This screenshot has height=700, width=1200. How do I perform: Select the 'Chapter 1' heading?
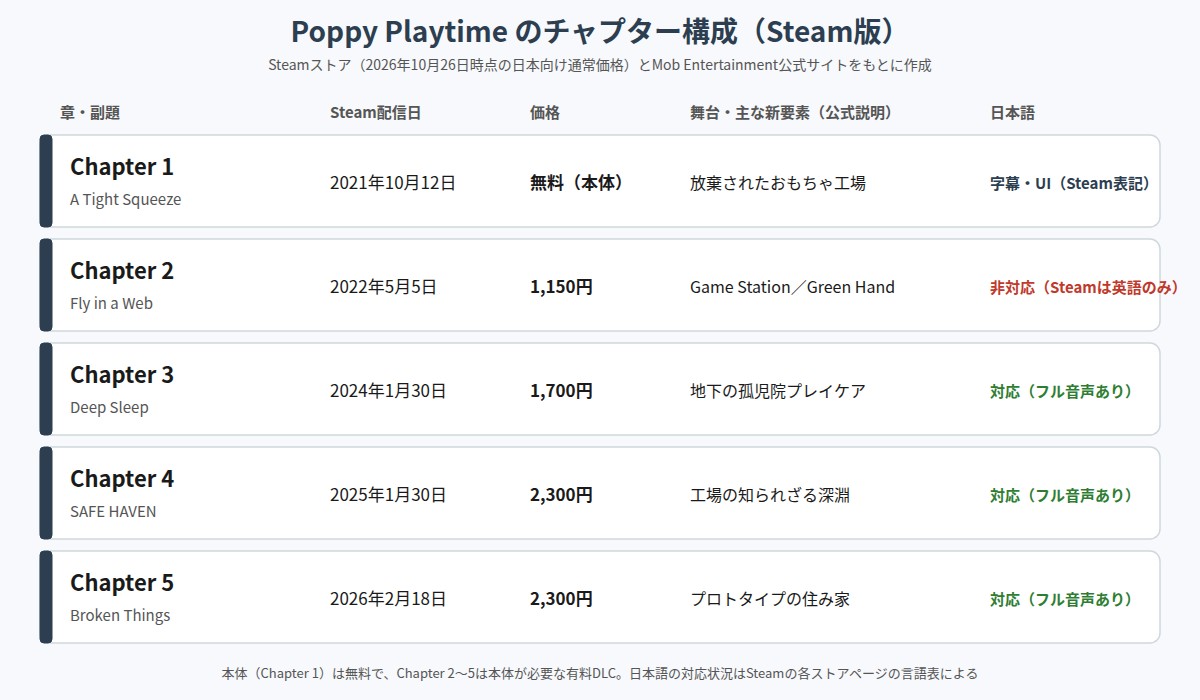[122, 167]
